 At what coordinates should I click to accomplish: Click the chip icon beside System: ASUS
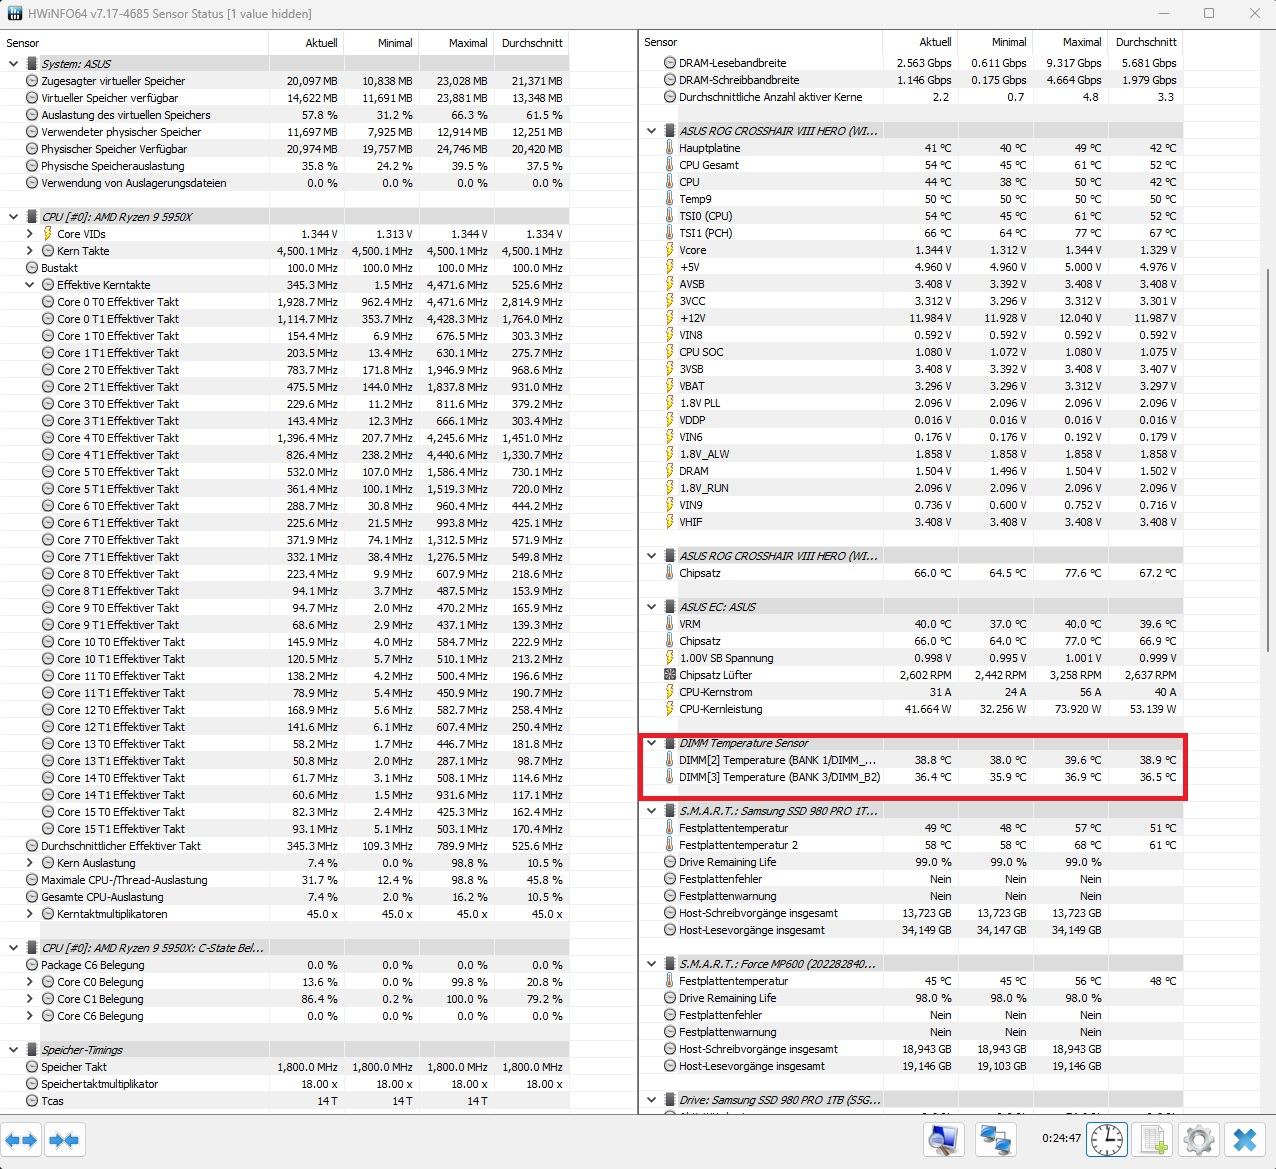pyautogui.click(x=32, y=64)
